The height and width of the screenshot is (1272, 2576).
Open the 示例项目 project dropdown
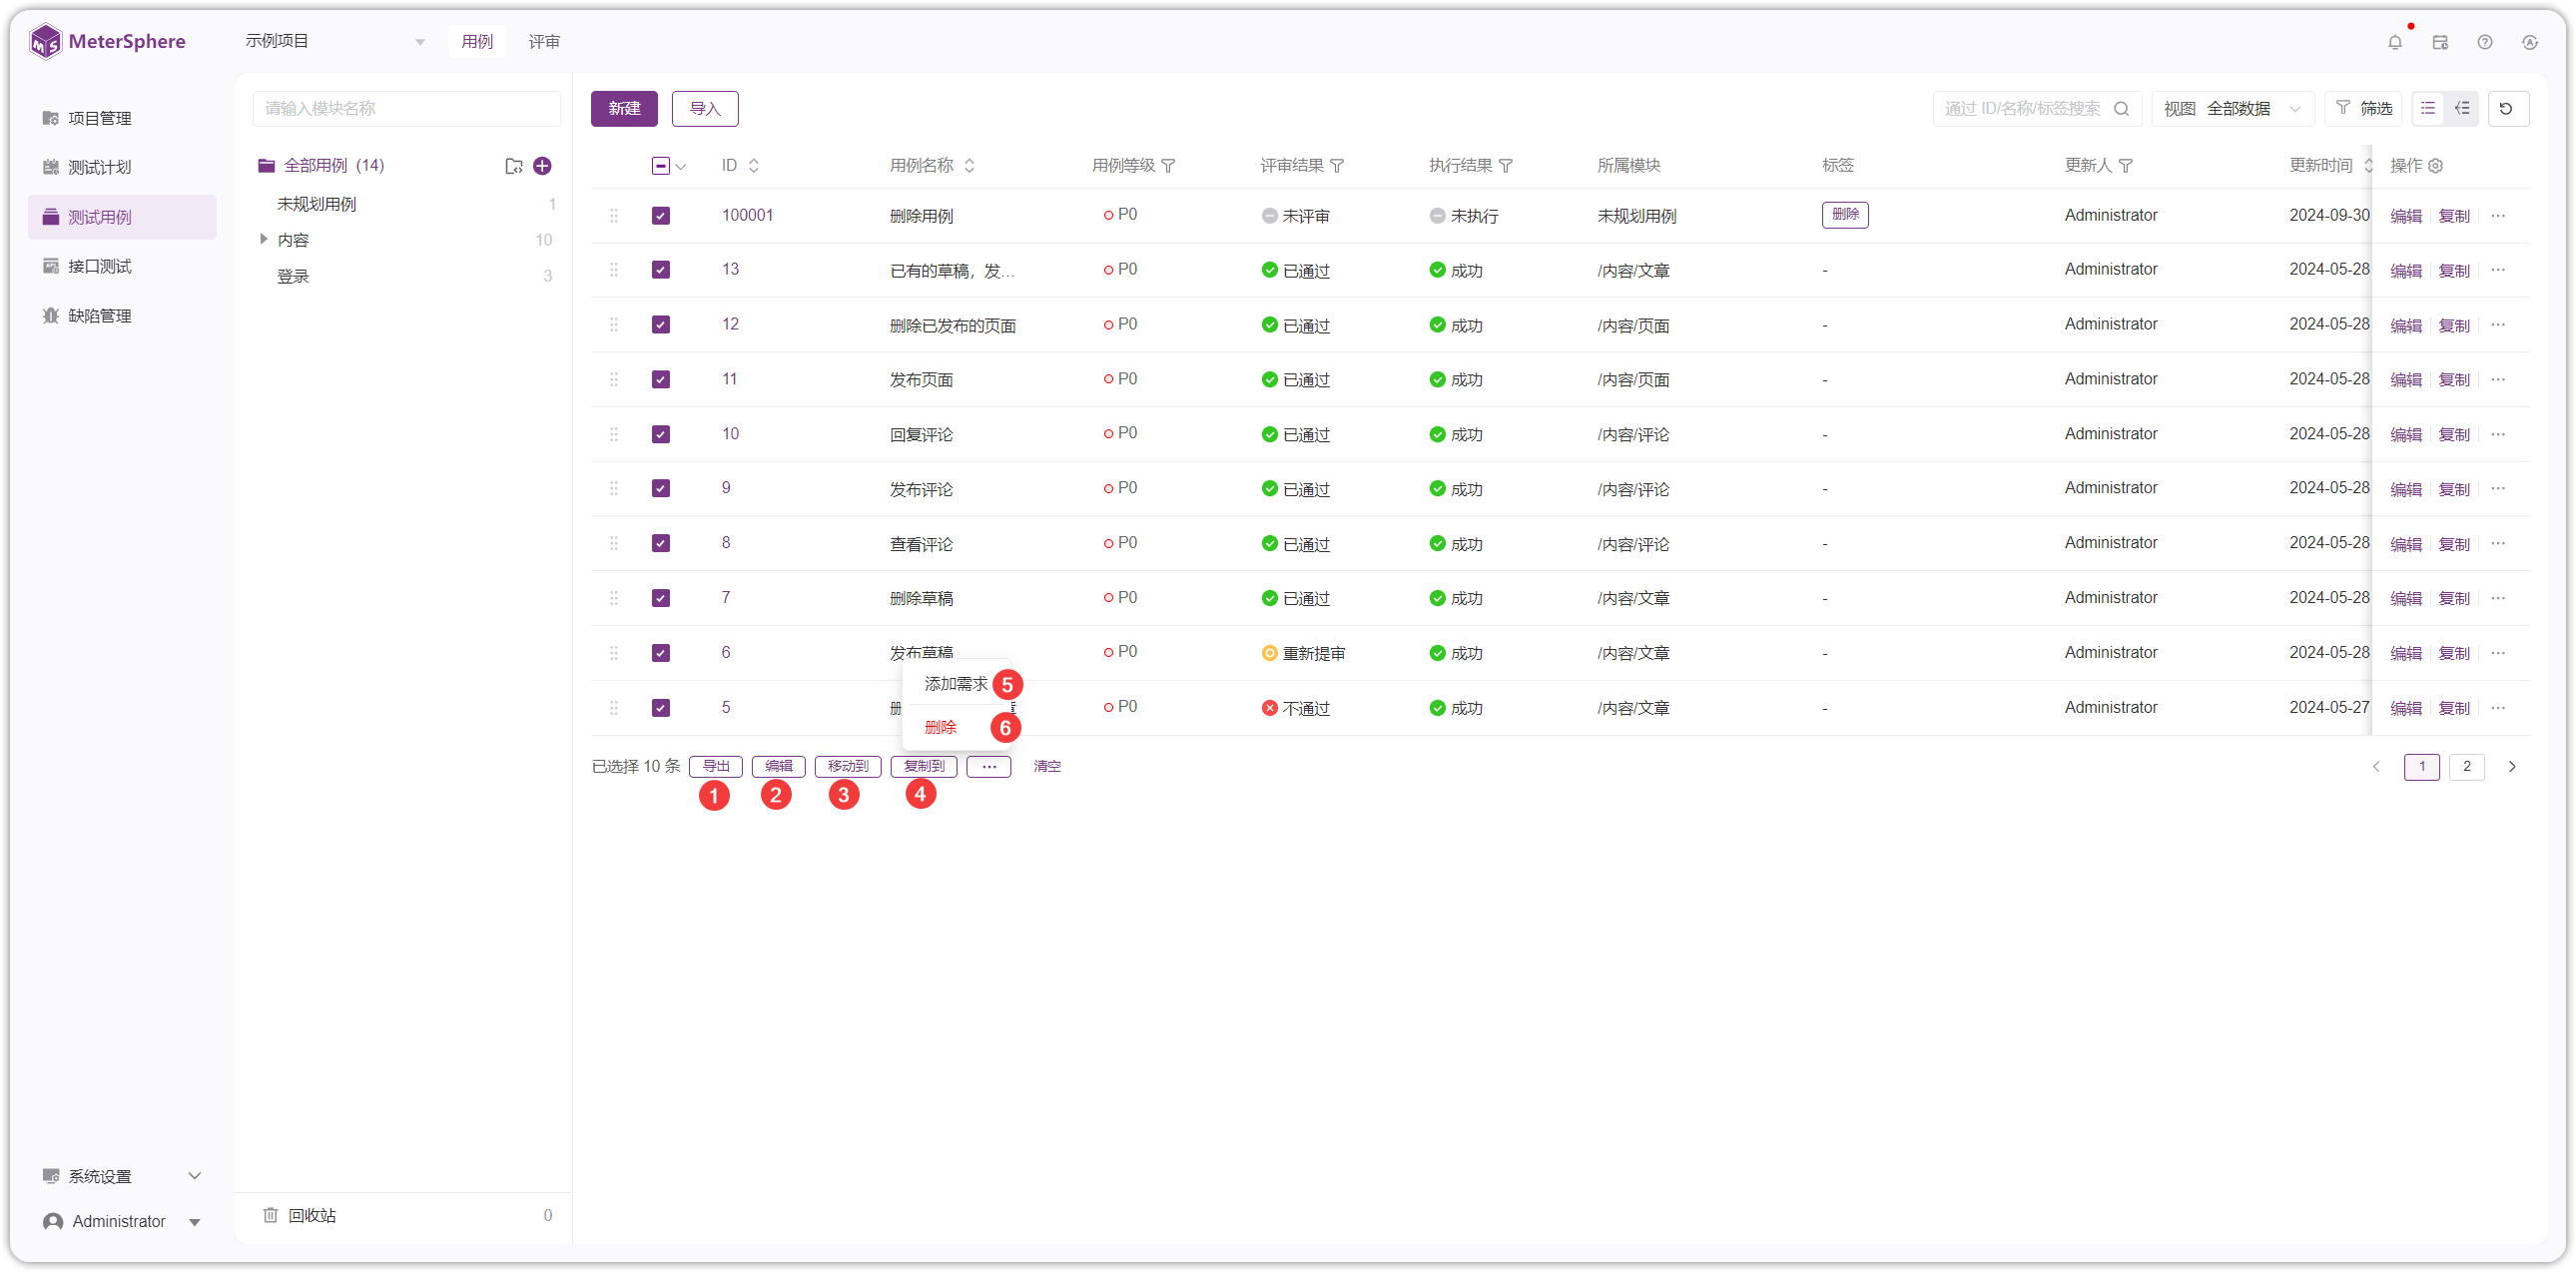pos(335,41)
